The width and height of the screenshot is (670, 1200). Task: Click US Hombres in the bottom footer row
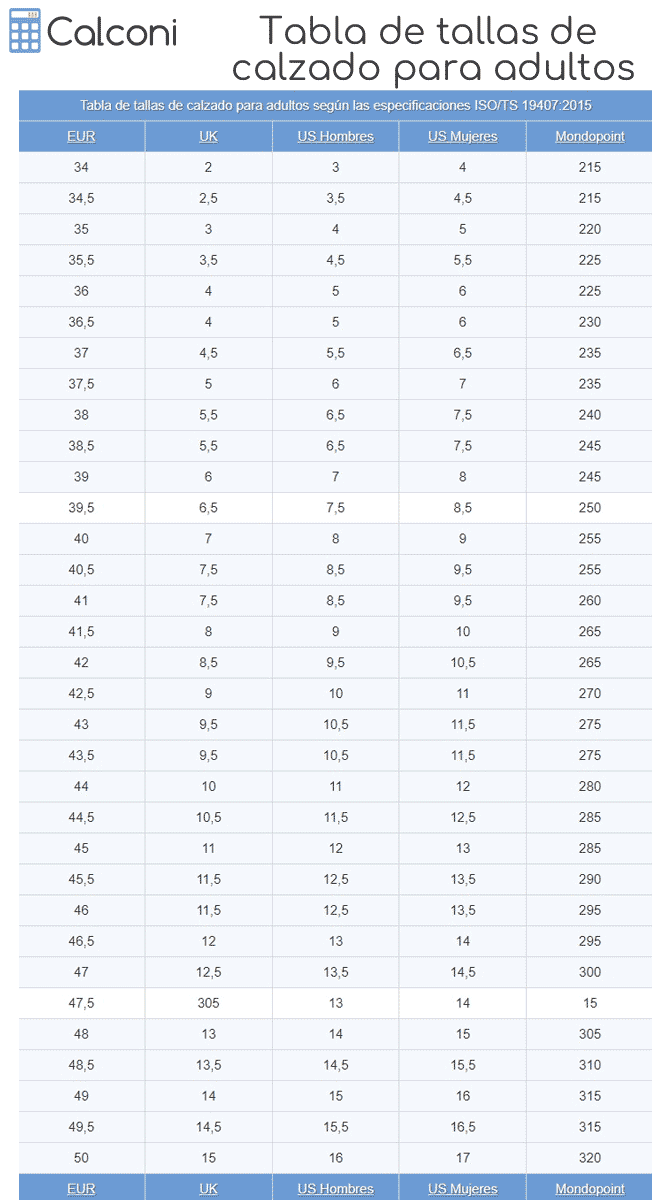pyautogui.click(x=335, y=1188)
